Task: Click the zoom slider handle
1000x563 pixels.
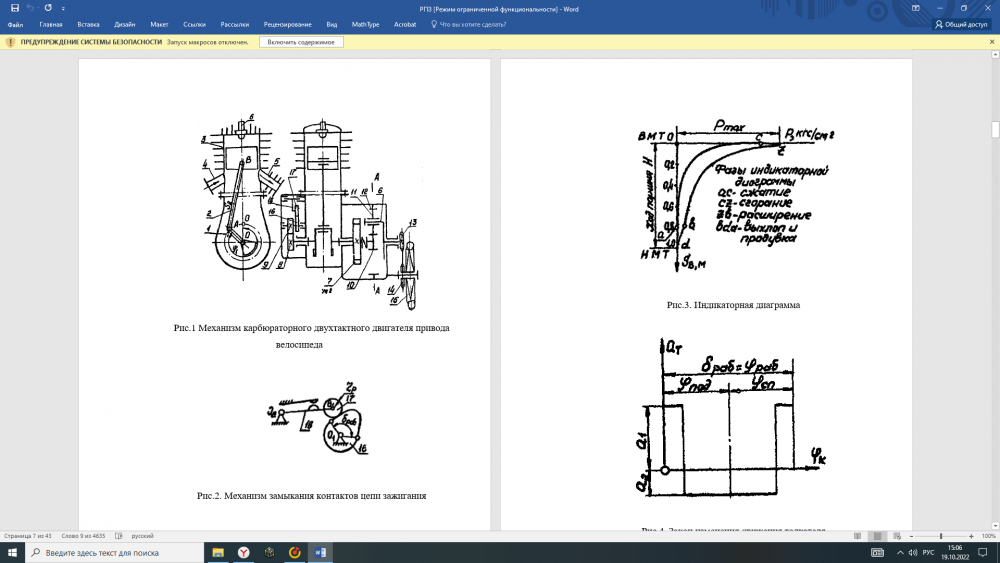Action: pyautogui.click(x=940, y=536)
